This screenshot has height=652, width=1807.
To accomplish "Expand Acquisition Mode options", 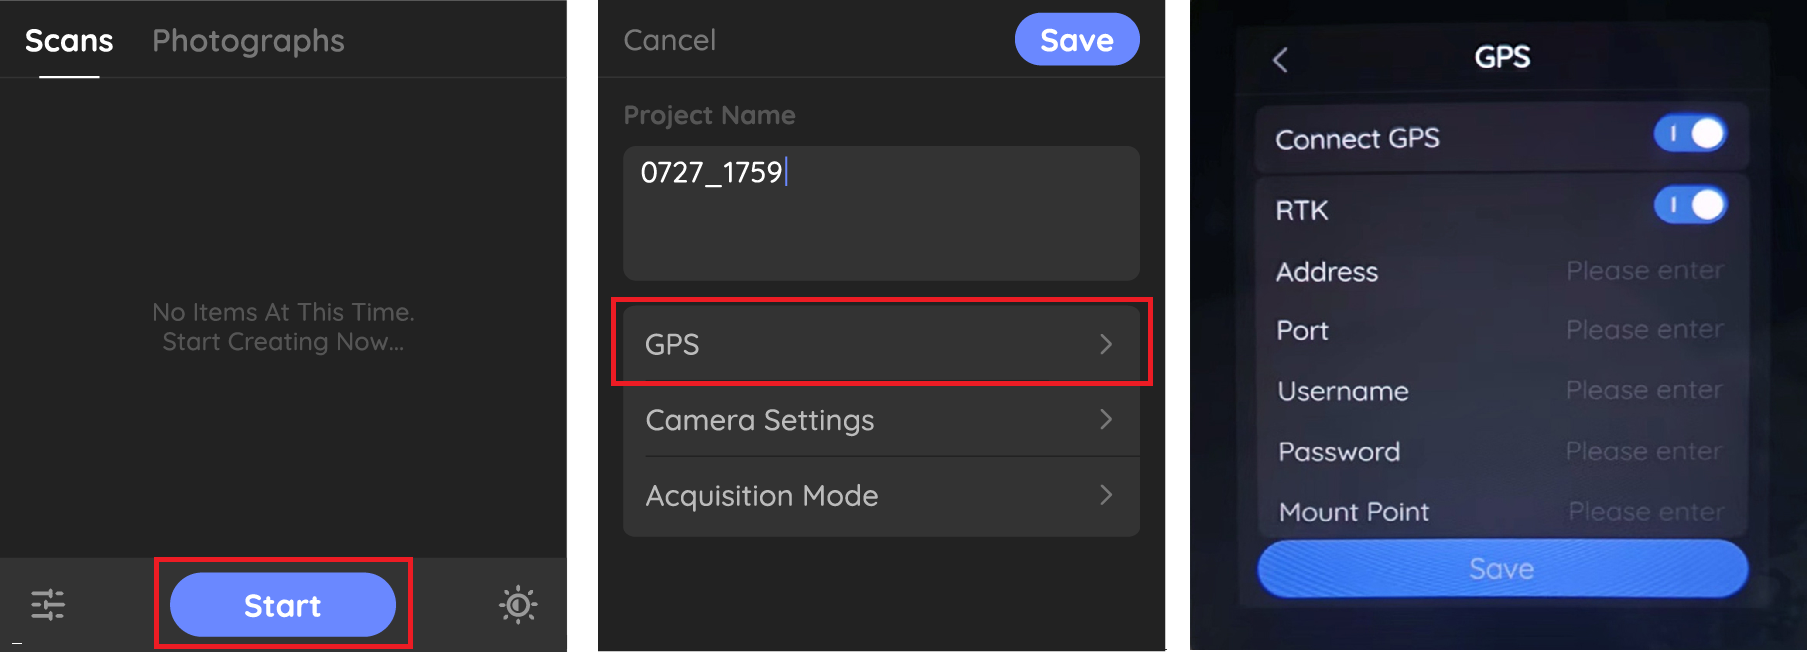I will click(880, 496).
